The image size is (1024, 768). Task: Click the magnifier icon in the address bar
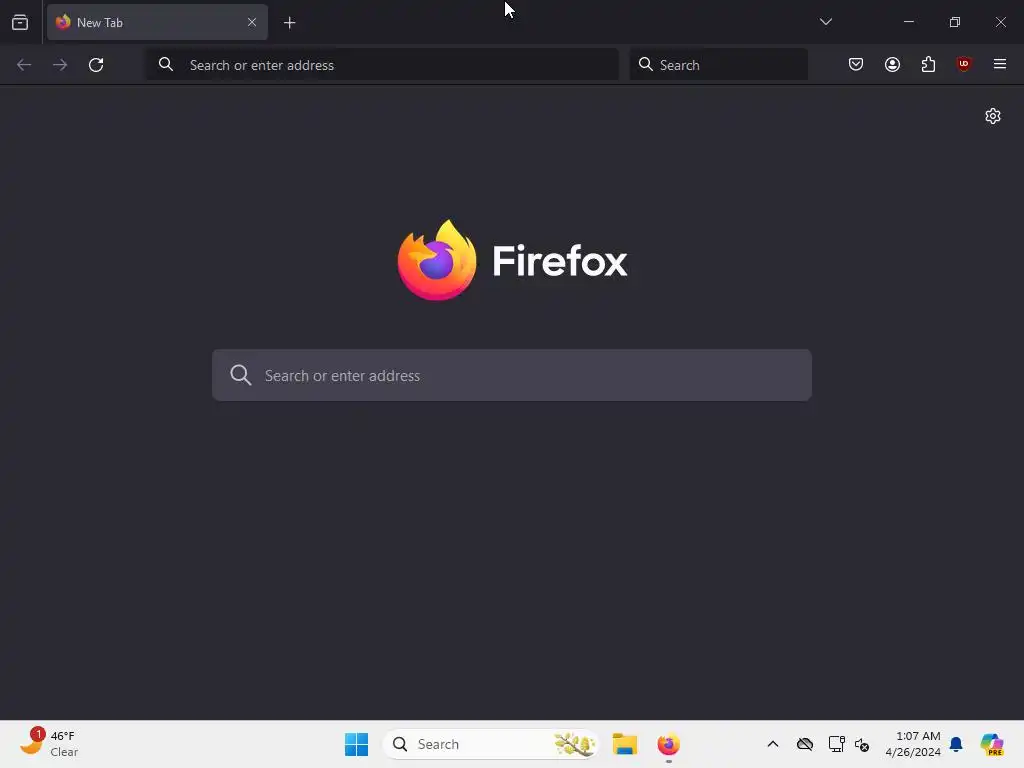tap(166, 64)
